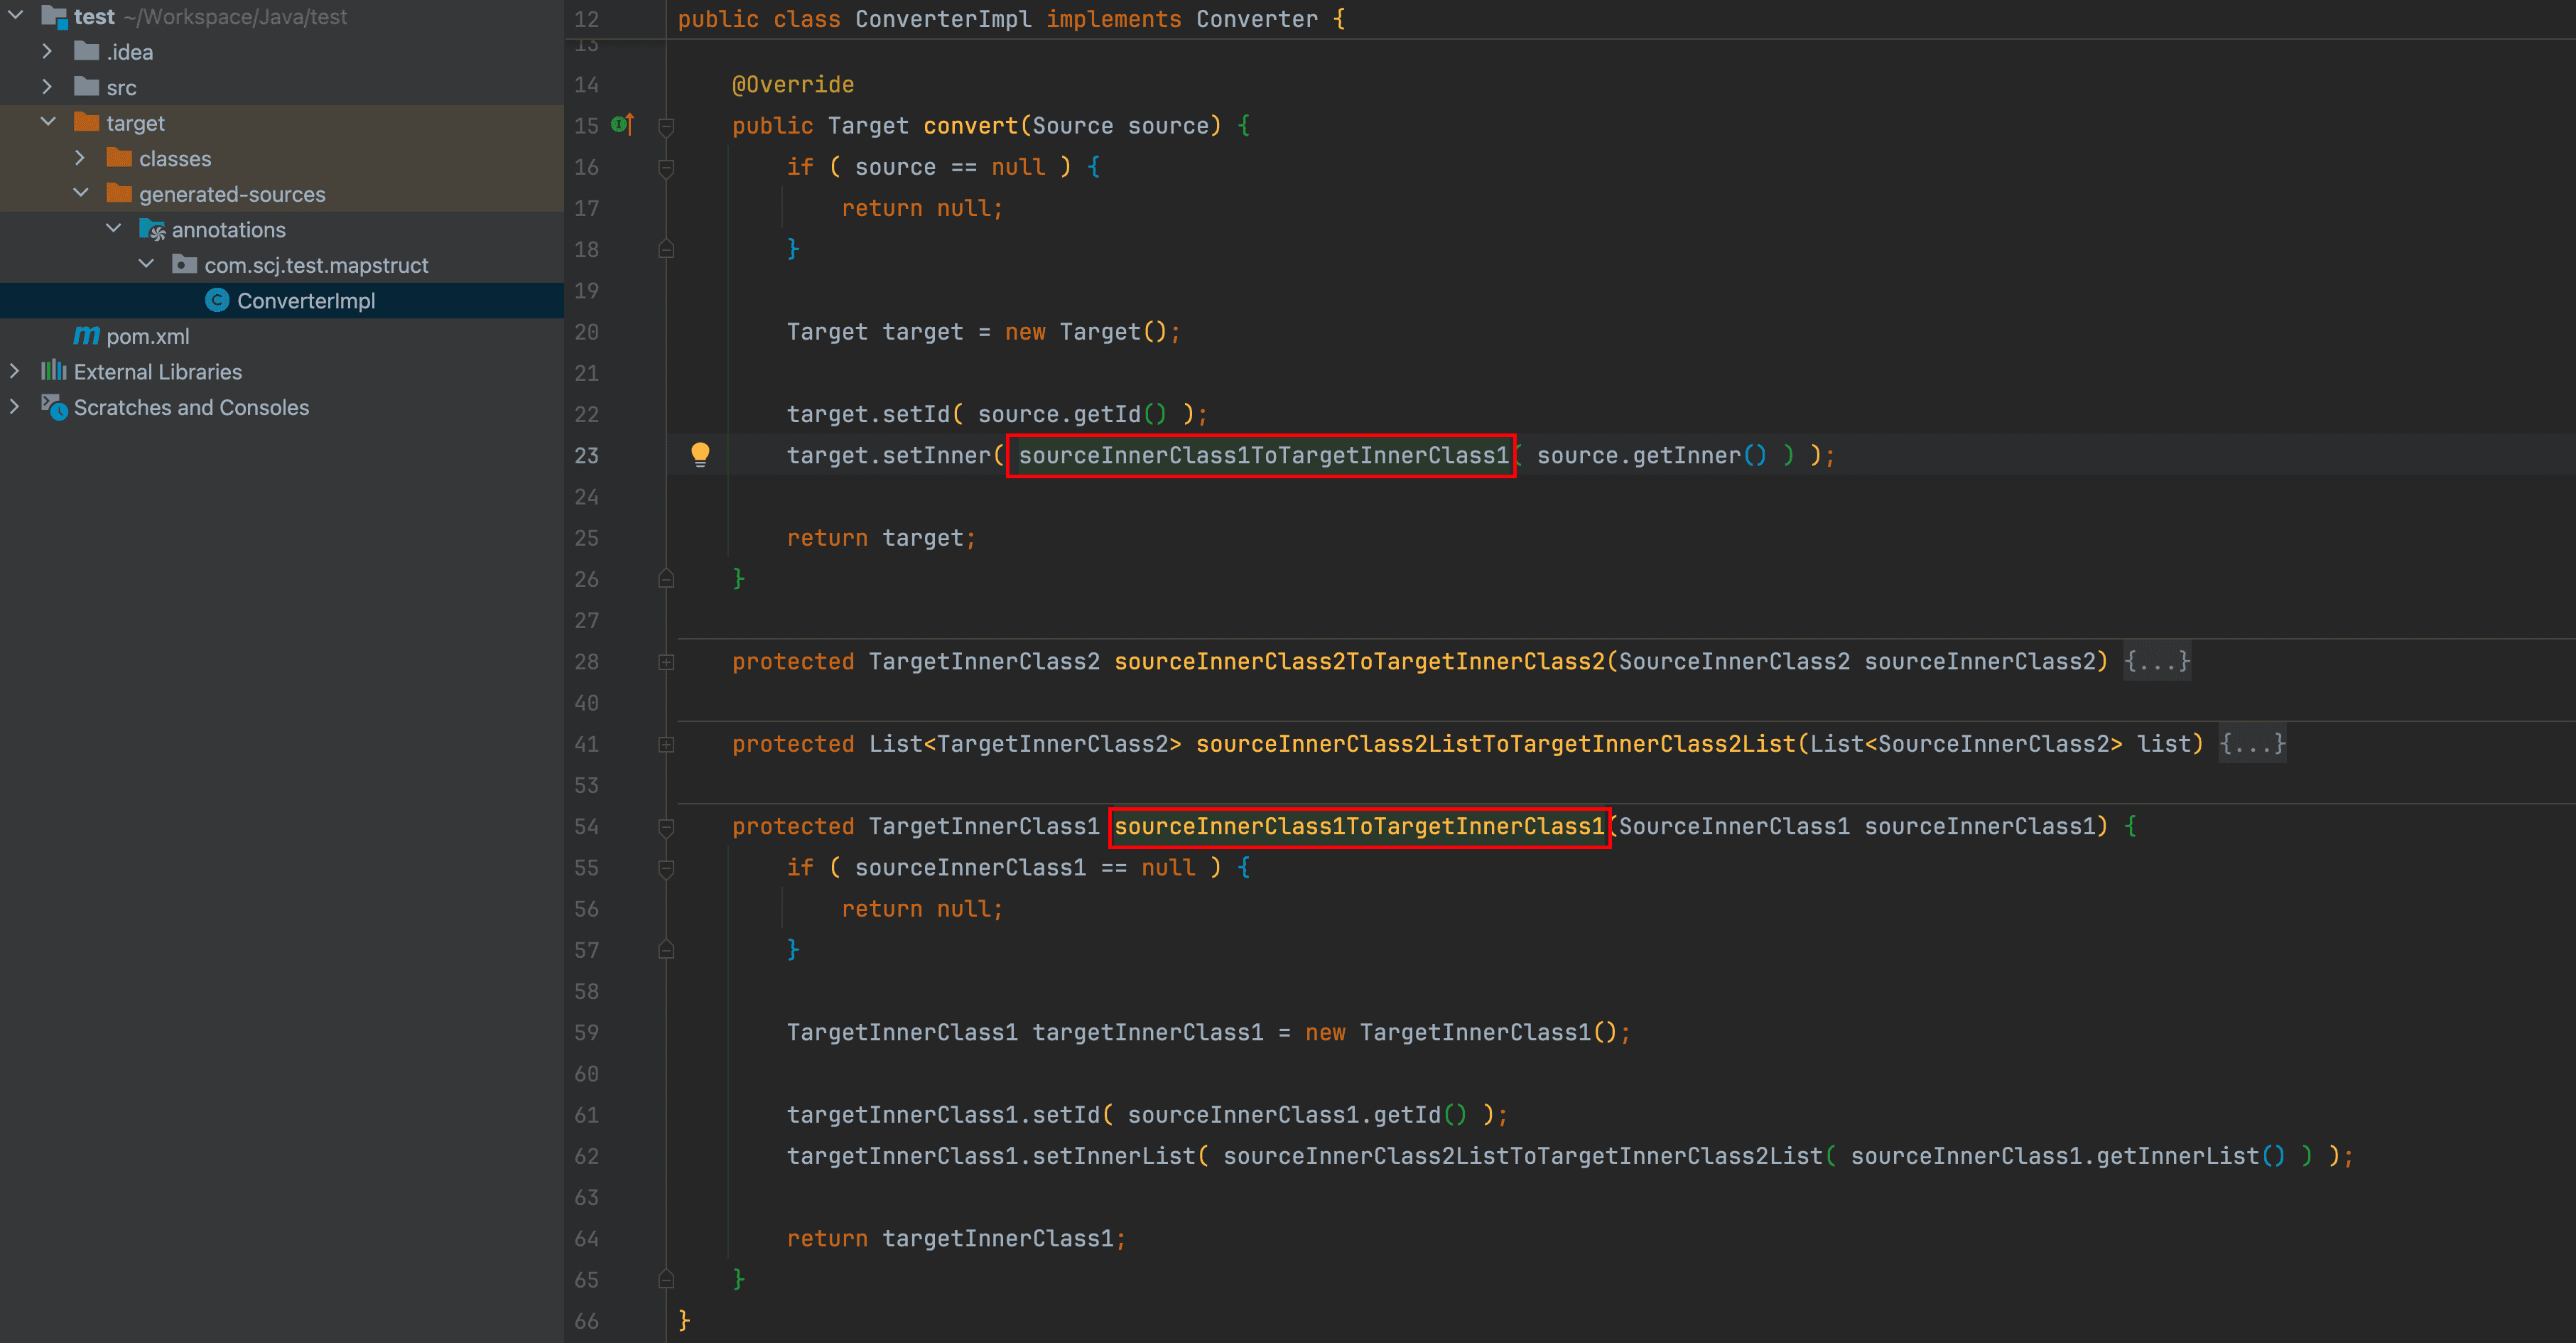Toggle fold marker for convert method line 15
The height and width of the screenshot is (1343, 2576).
666,126
